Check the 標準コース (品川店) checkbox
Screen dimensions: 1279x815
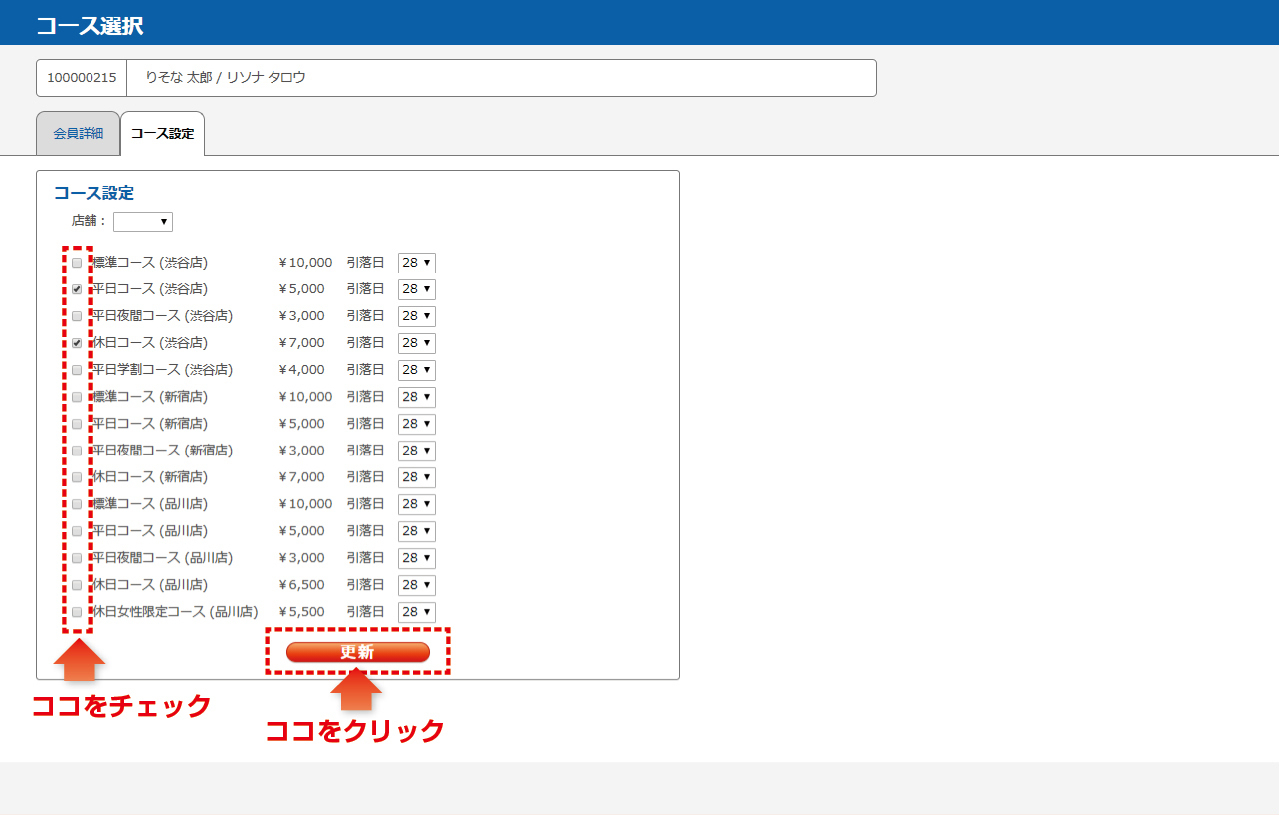click(x=77, y=504)
